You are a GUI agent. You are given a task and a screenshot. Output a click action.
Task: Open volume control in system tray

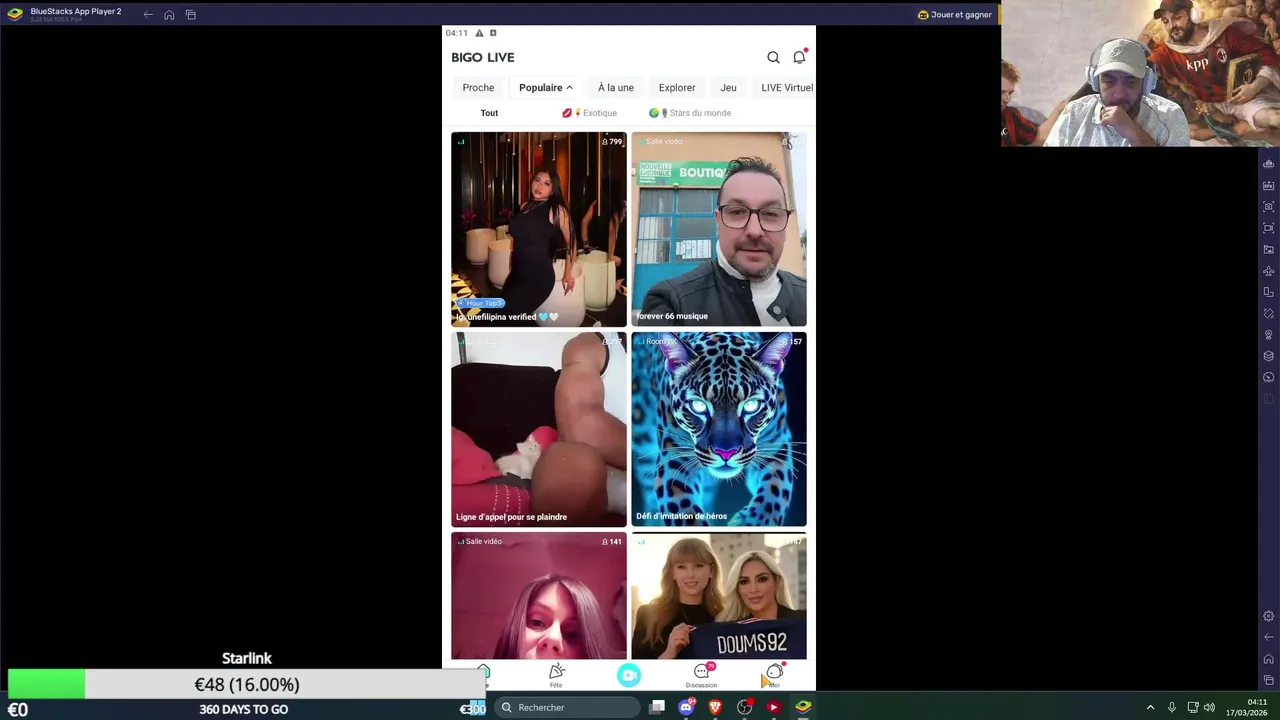pos(1209,708)
